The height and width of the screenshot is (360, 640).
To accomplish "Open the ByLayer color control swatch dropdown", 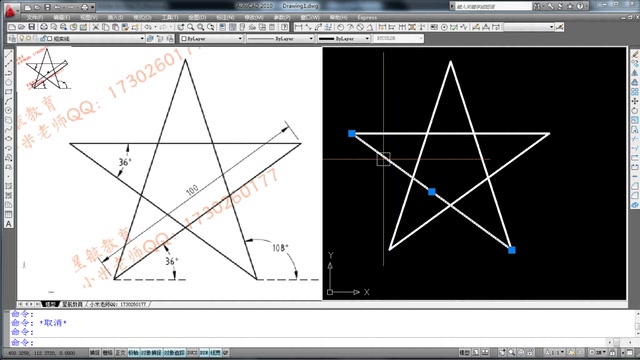I will pyautogui.click(x=211, y=38).
